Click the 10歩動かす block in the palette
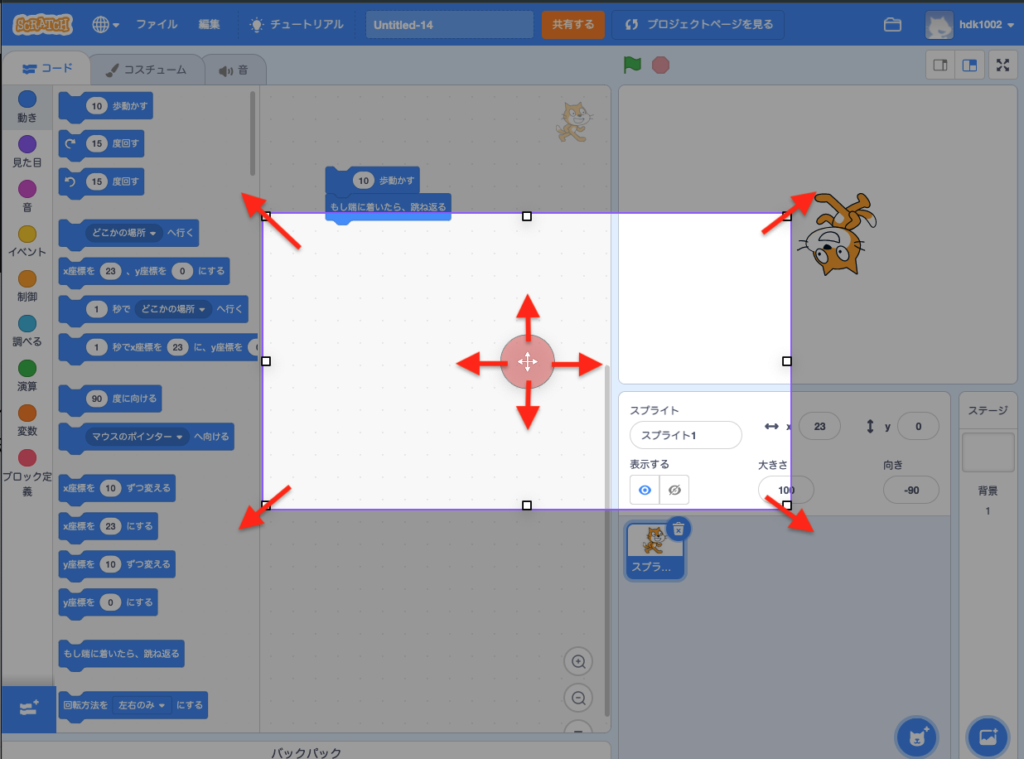The width and height of the screenshot is (1024, 759). pyautogui.click(x=106, y=106)
